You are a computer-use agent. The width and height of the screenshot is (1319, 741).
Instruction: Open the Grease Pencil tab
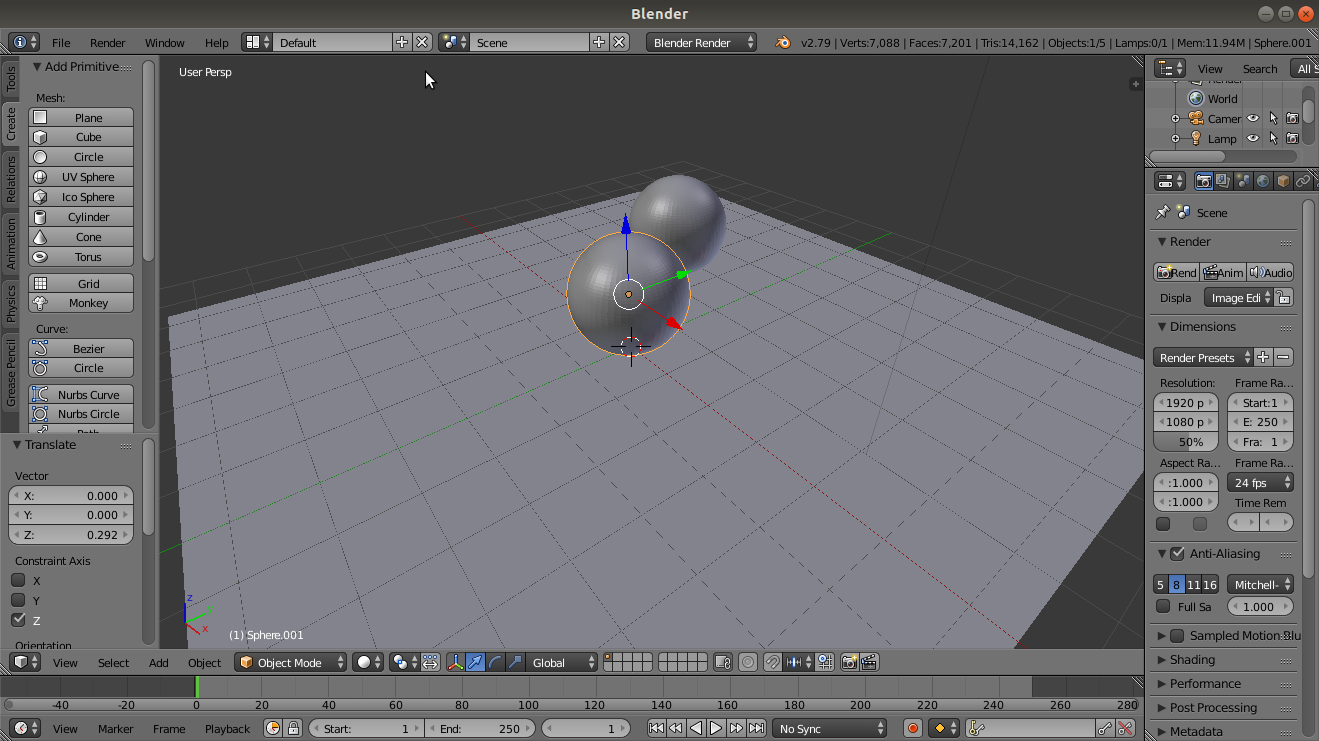11,372
